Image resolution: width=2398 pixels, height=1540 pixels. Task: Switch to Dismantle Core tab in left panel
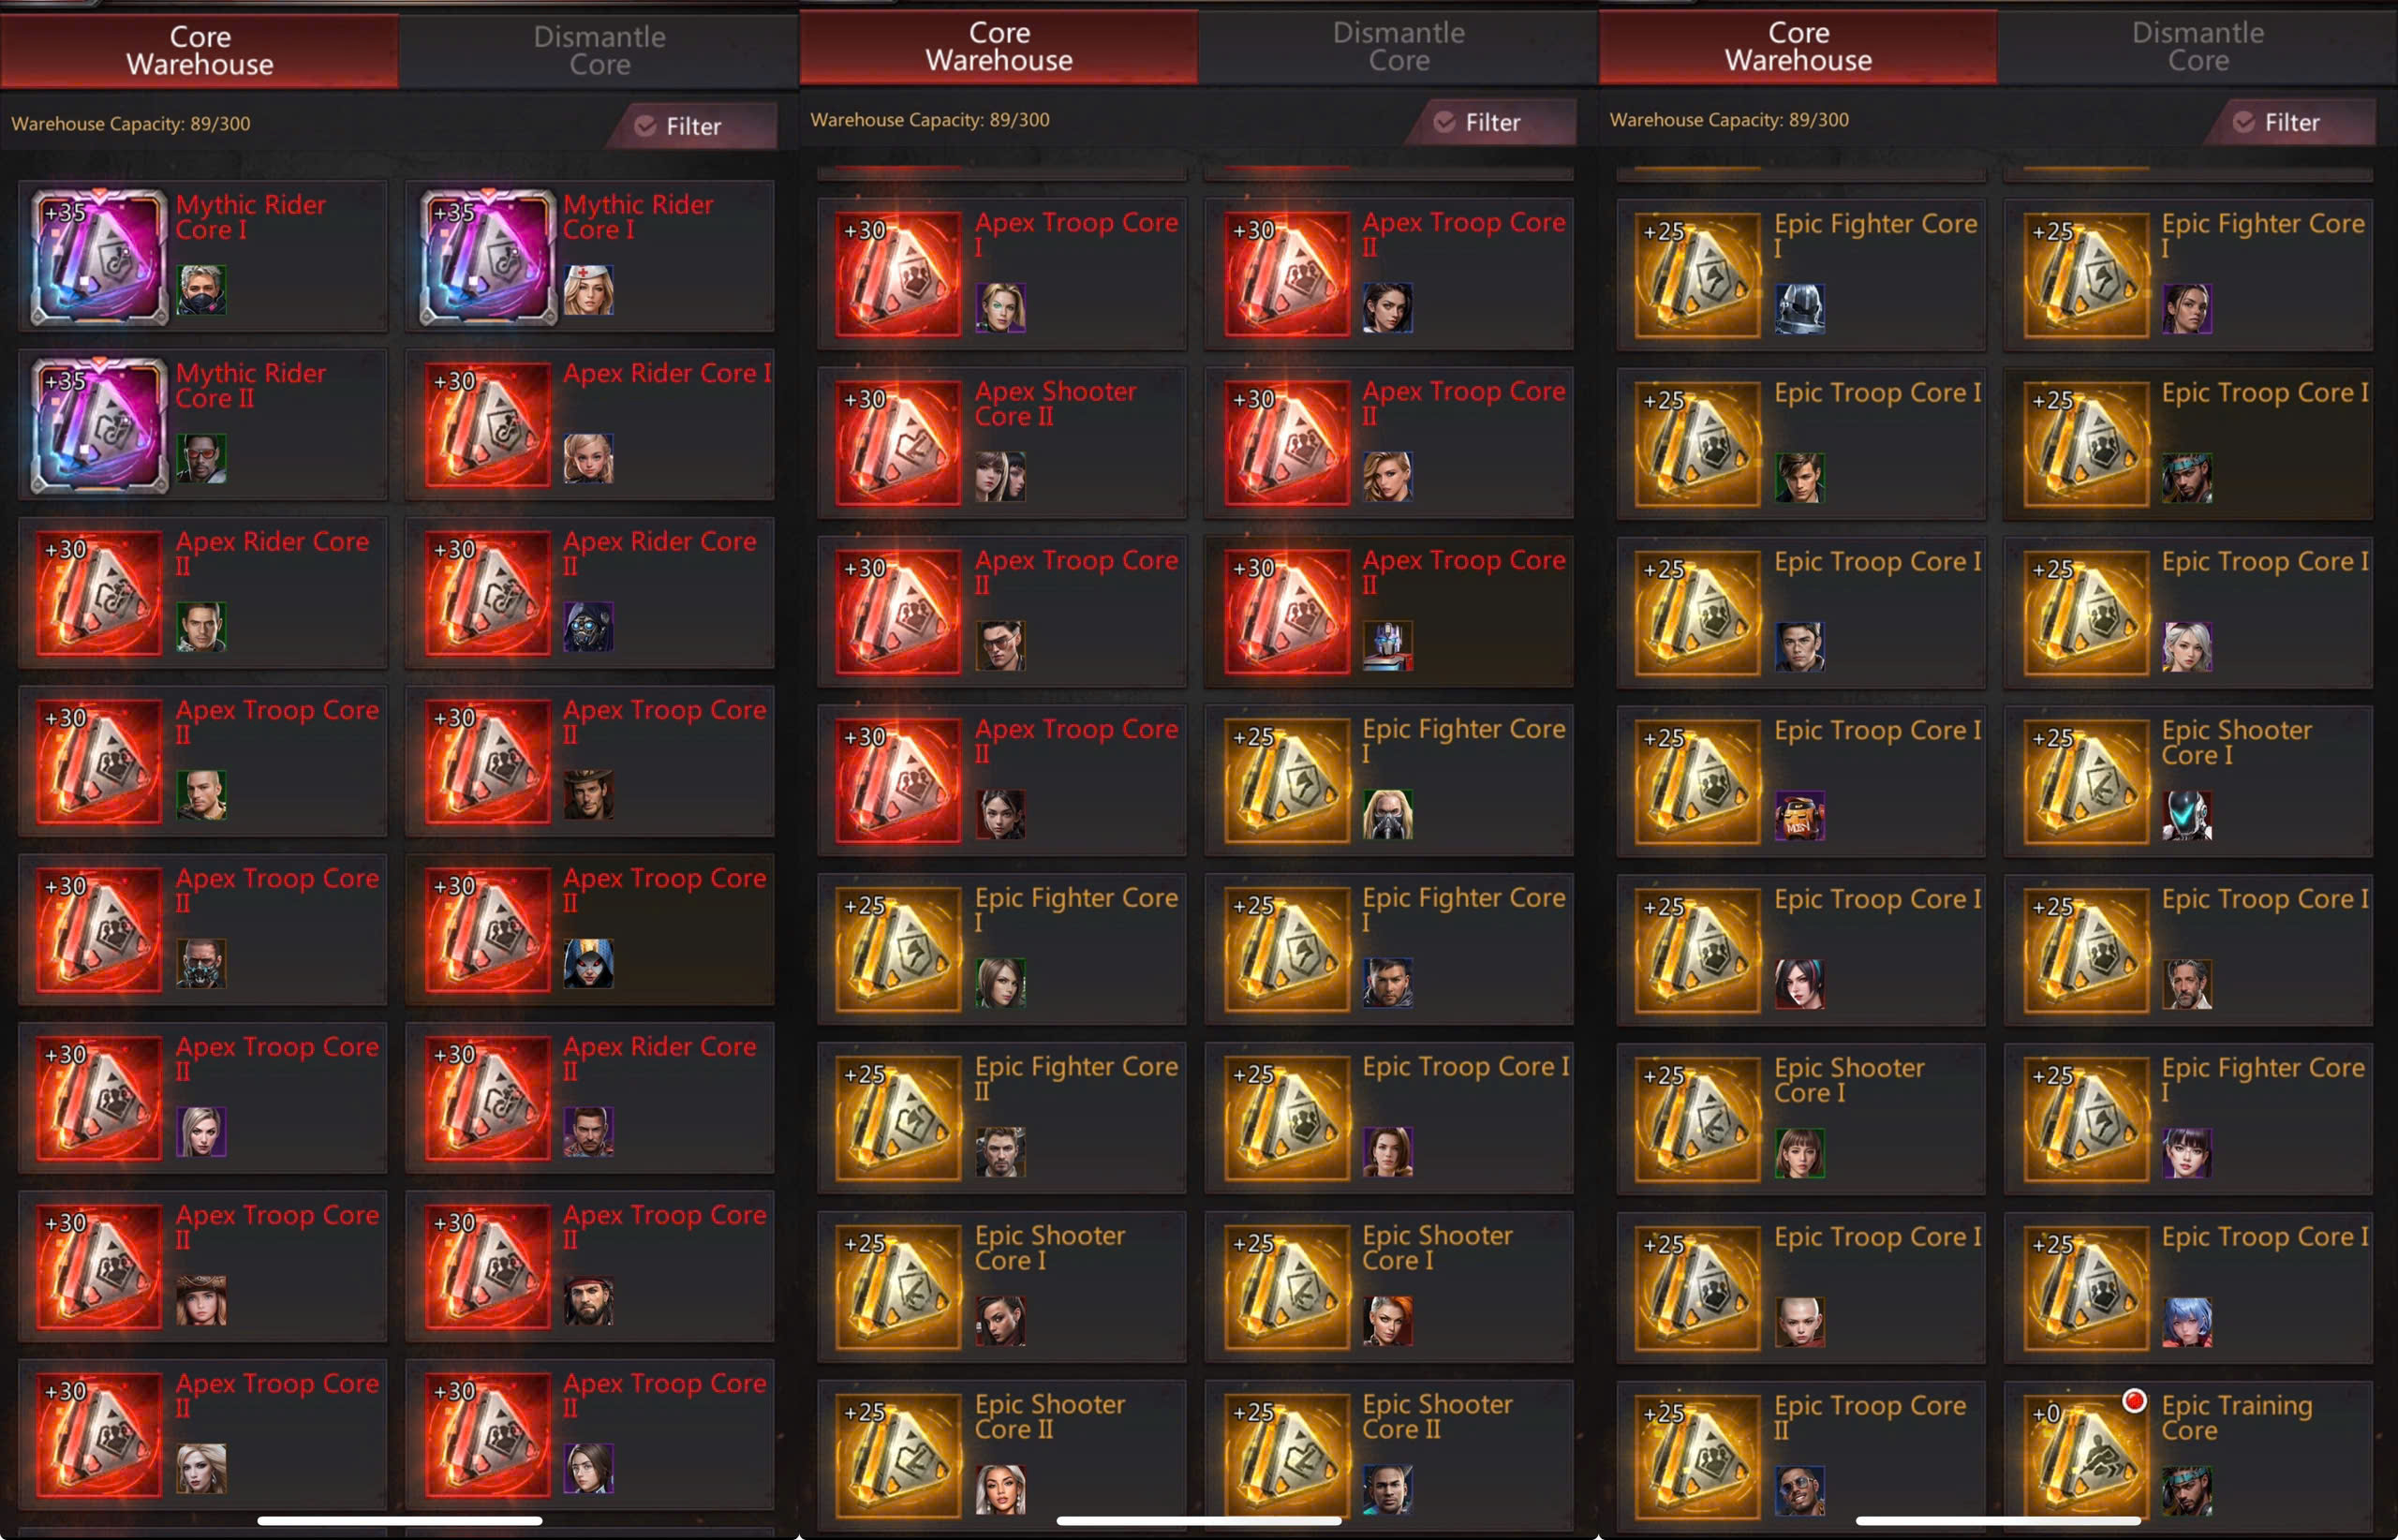point(599,50)
